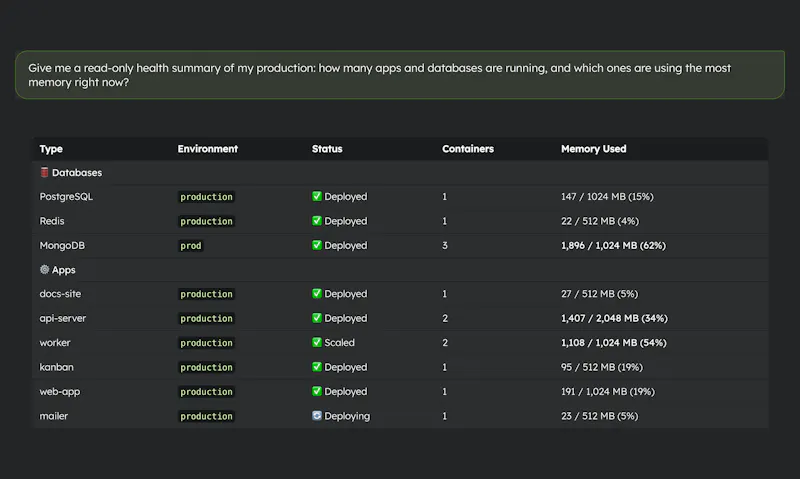The width and height of the screenshot is (800, 479).
Task: Click the docs-site name cell
Action: pyautogui.click(x=60, y=294)
